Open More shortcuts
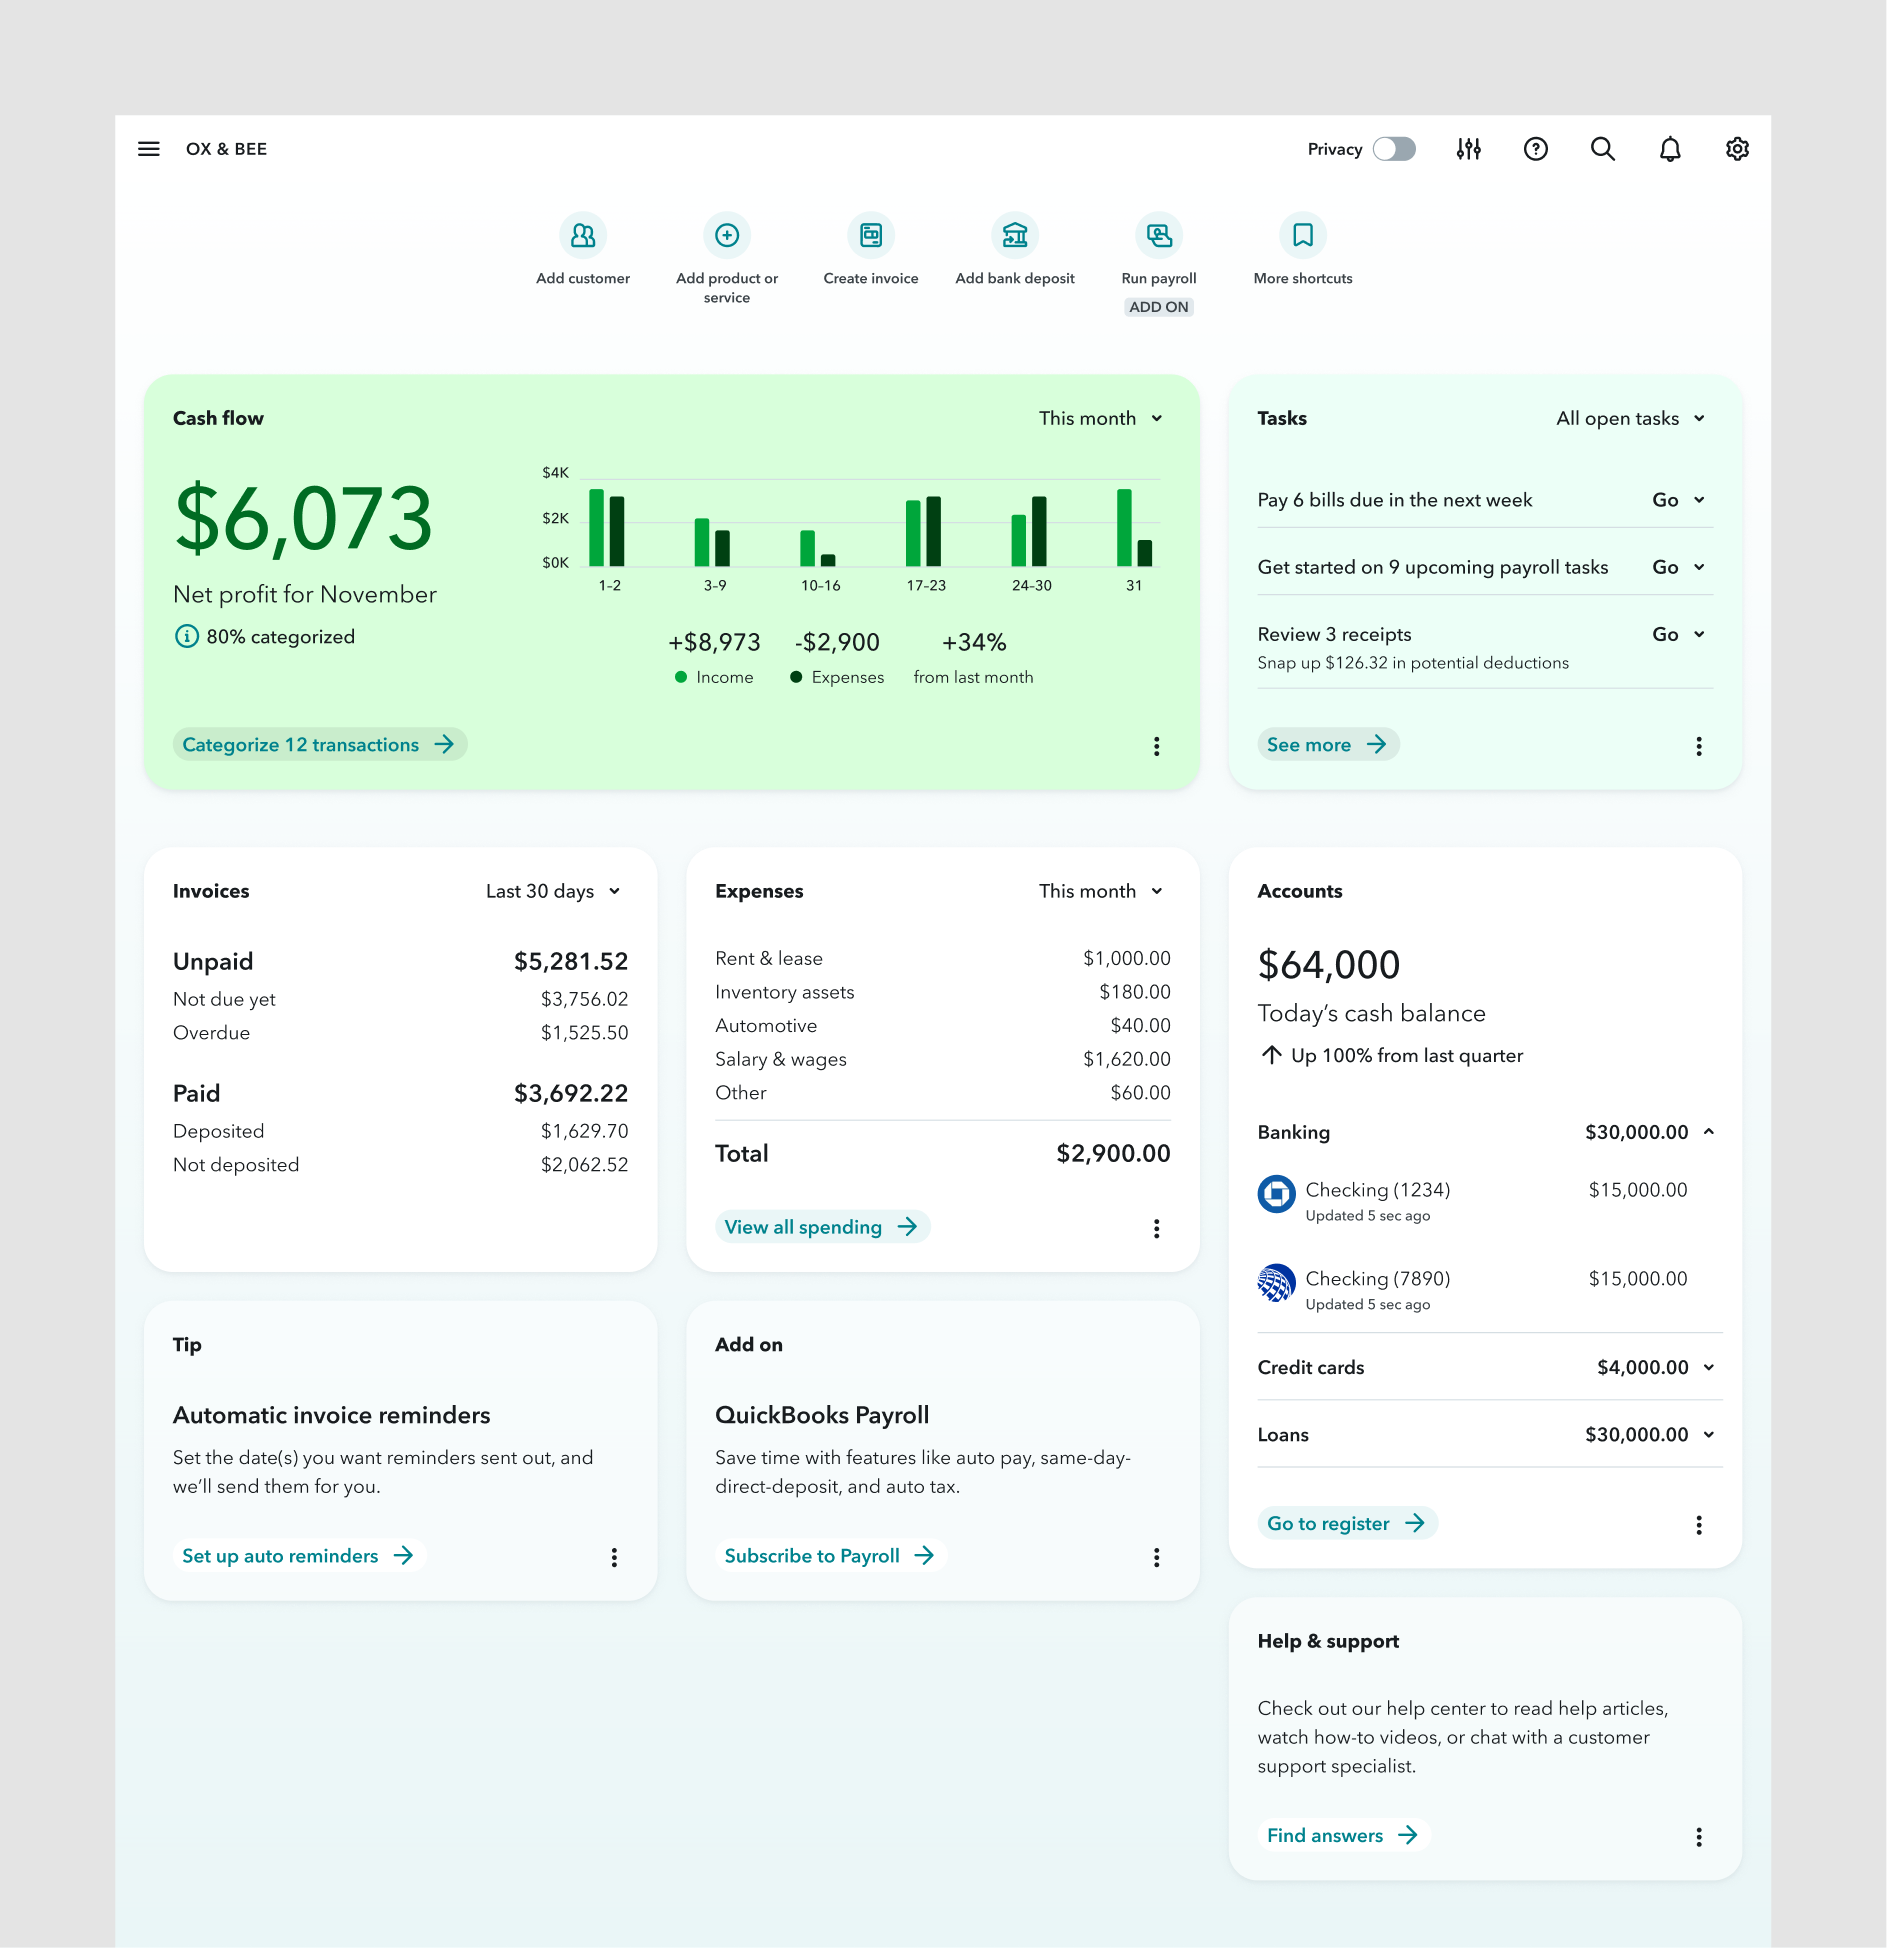Screen dimensions: 1887x1948 (x=1302, y=236)
